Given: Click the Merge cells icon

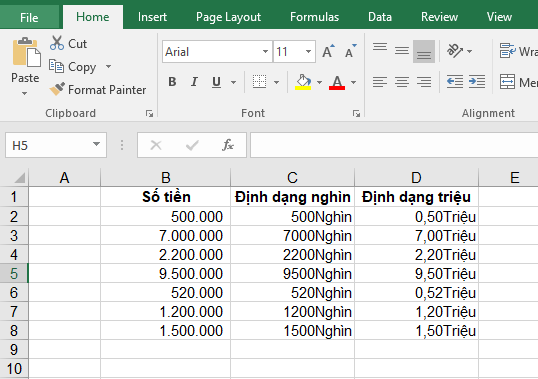Looking at the screenshot, I should (507, 82).
